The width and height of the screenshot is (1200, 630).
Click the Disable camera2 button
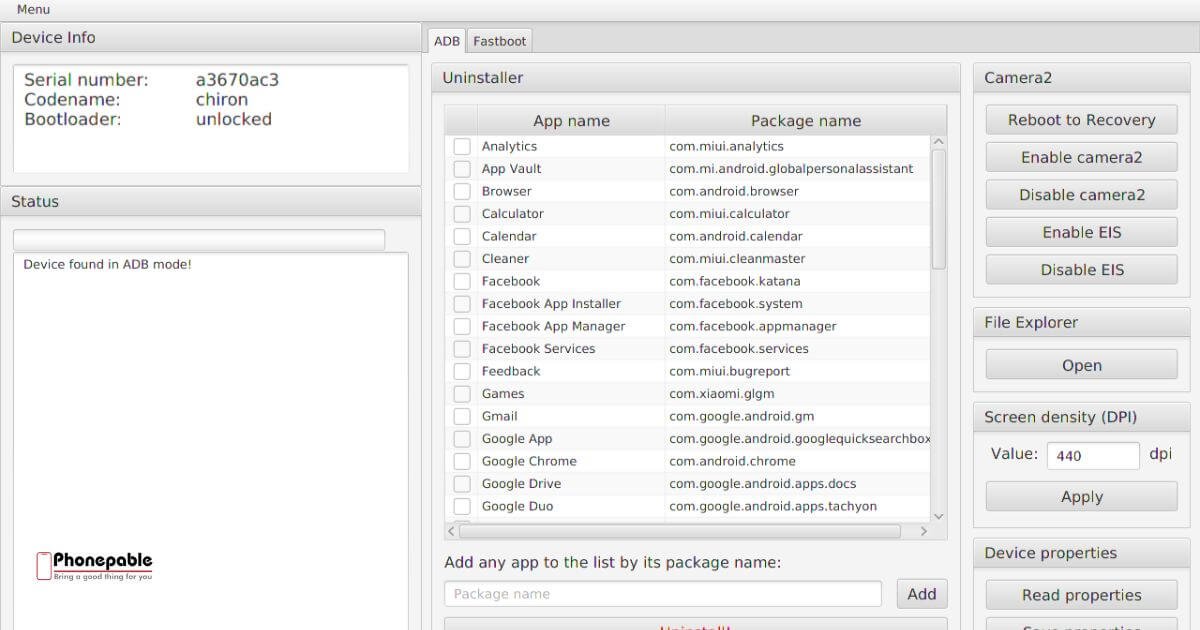point(1081,195)
